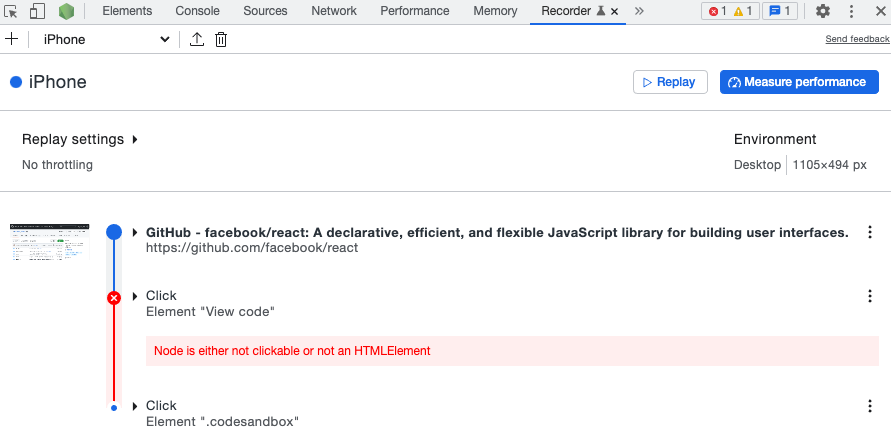Click the Element "View code" description
Screen dimensions: 891x445
pyautogui.click(x=210, y=311)
